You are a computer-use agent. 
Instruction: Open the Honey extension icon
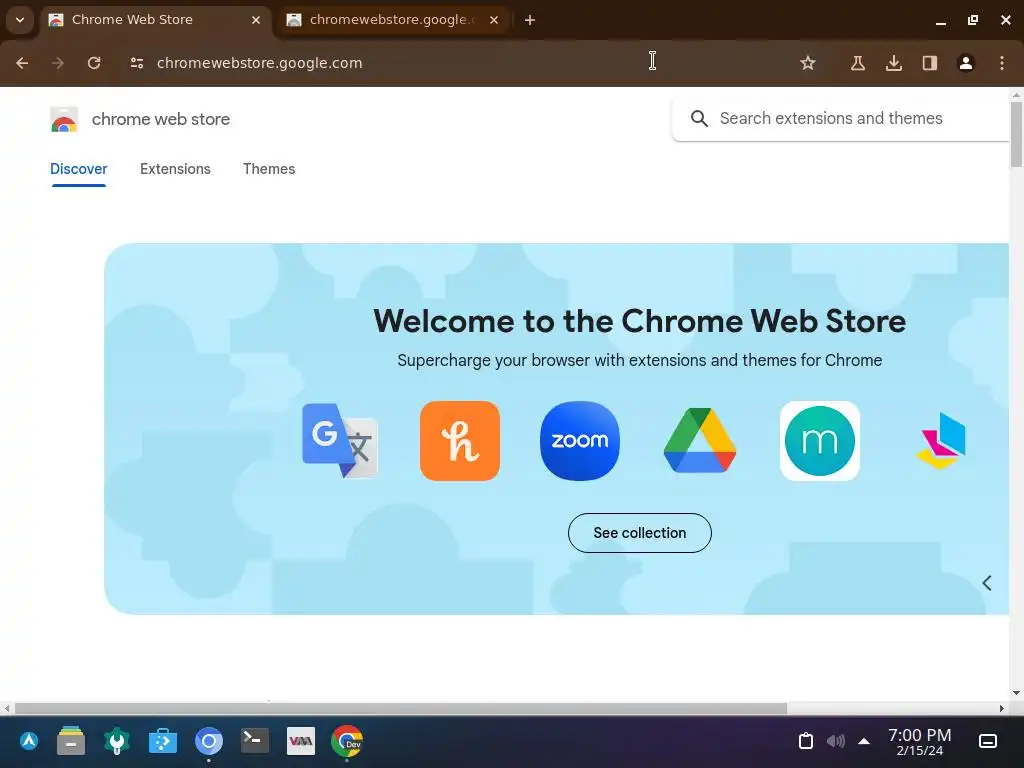[460, 441]
